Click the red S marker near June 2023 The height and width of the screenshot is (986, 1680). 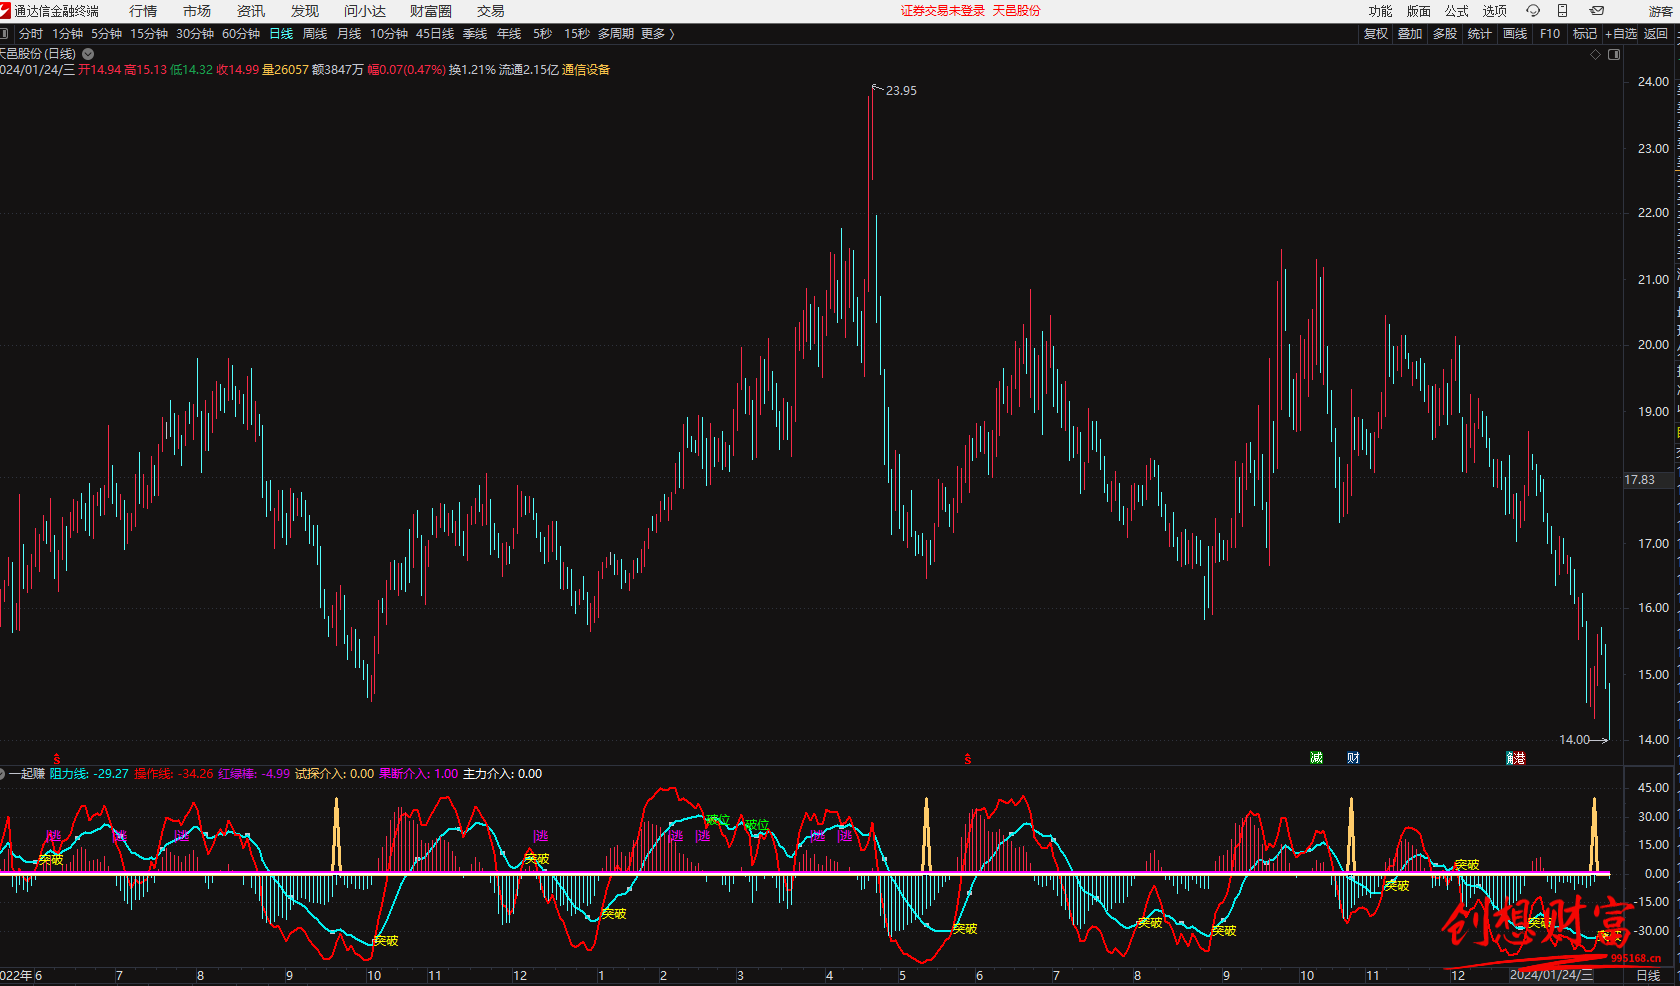967,759
